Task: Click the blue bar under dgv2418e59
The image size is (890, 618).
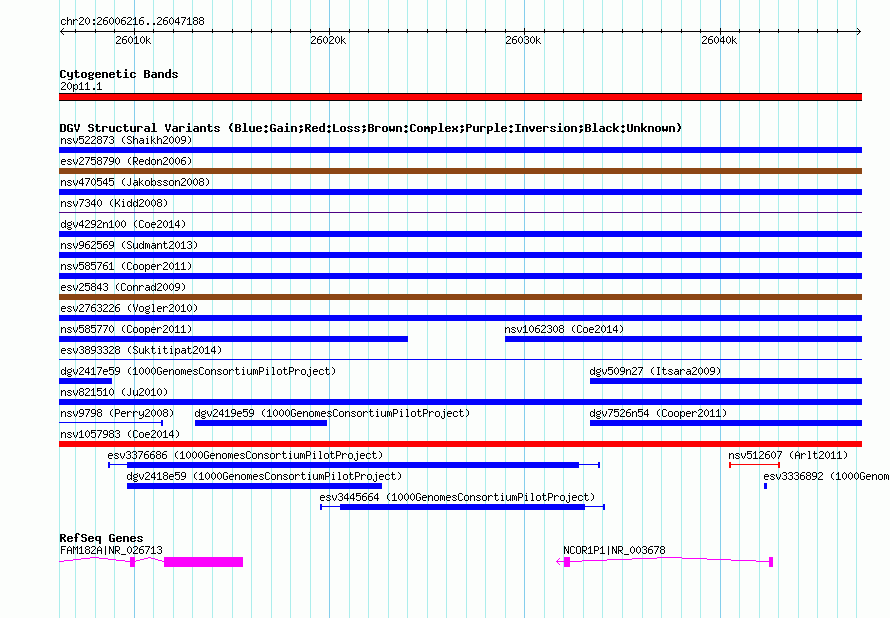Action: [254, 486]
